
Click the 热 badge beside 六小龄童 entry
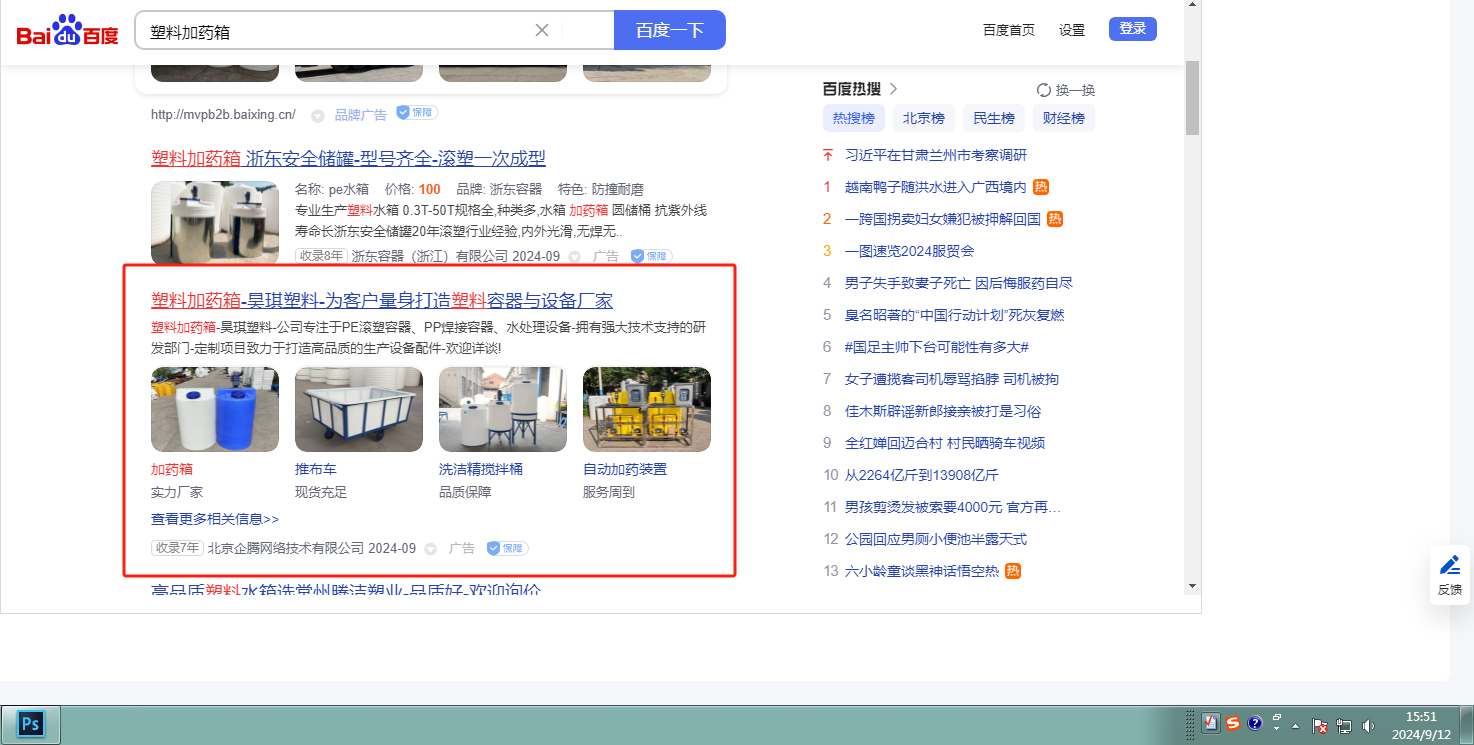tap(1013, 571)
